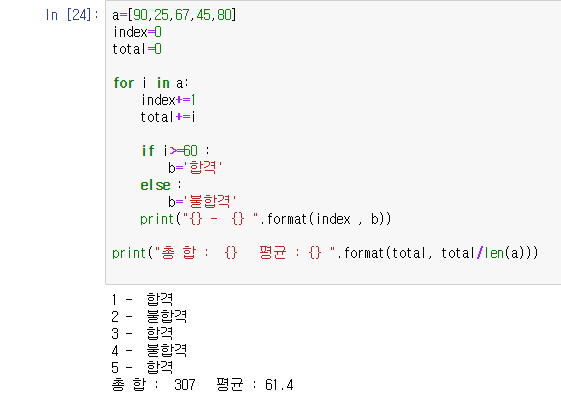Click the total+=i statement
Viewport: 561px width, 411px height.
168,117
